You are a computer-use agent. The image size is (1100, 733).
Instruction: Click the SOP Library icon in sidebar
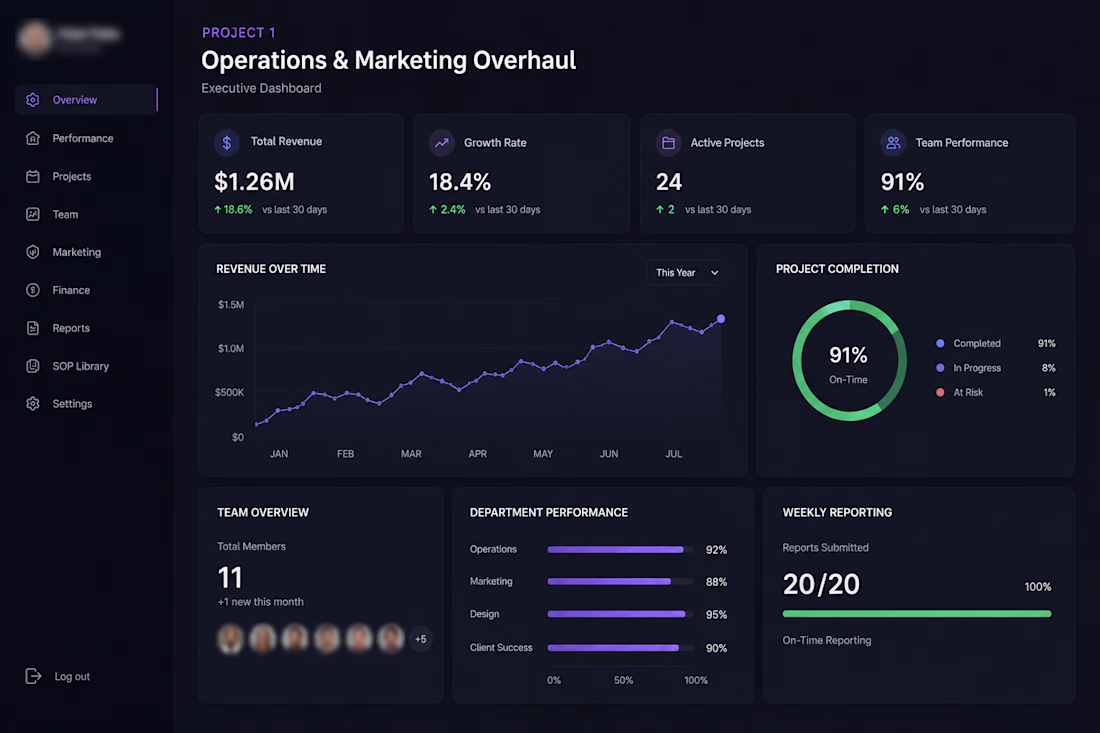click(x=33, y=365)
